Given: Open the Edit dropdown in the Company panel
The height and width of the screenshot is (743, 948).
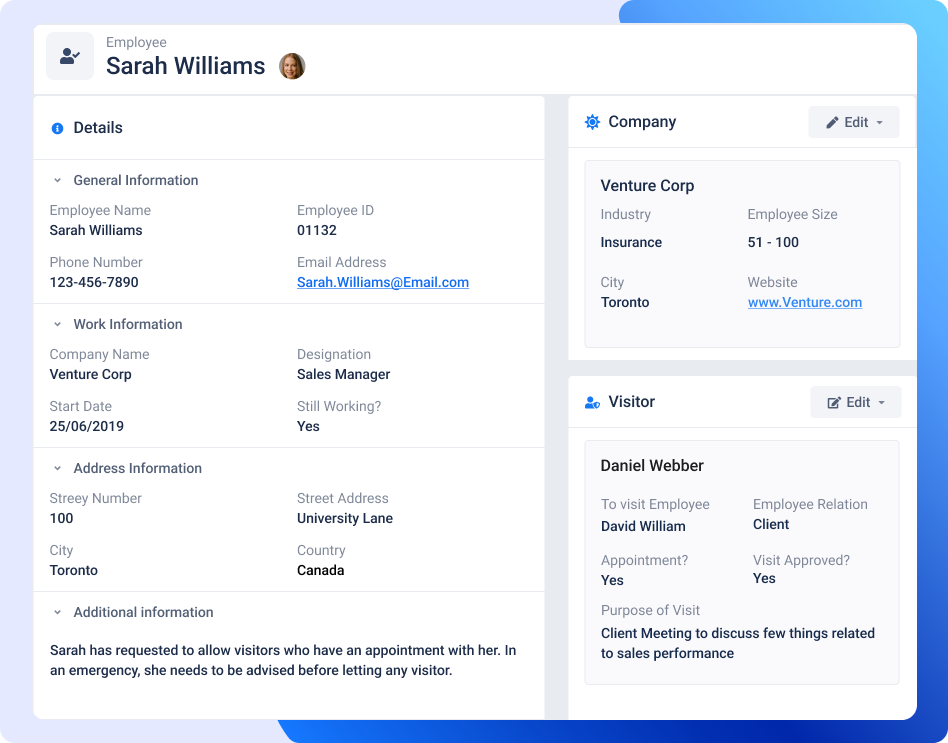Looking at the screenshot, I should [854, 122].
